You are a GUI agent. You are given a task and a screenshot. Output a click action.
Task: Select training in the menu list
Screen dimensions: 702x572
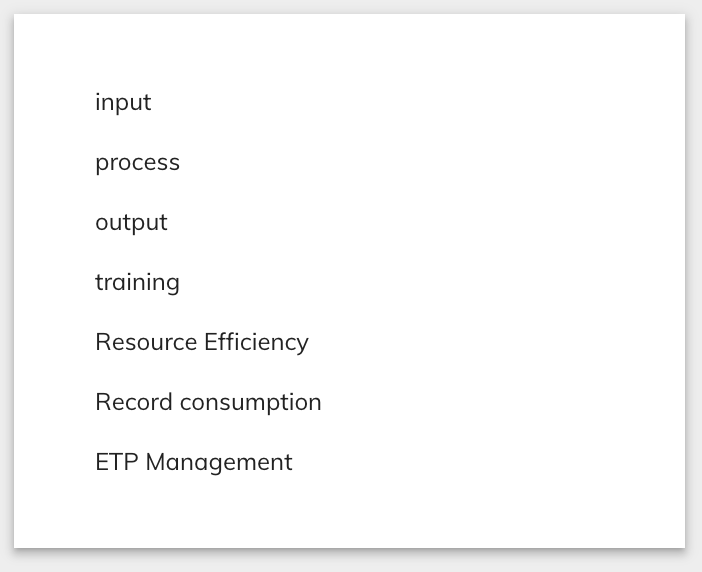coord(137,282)
